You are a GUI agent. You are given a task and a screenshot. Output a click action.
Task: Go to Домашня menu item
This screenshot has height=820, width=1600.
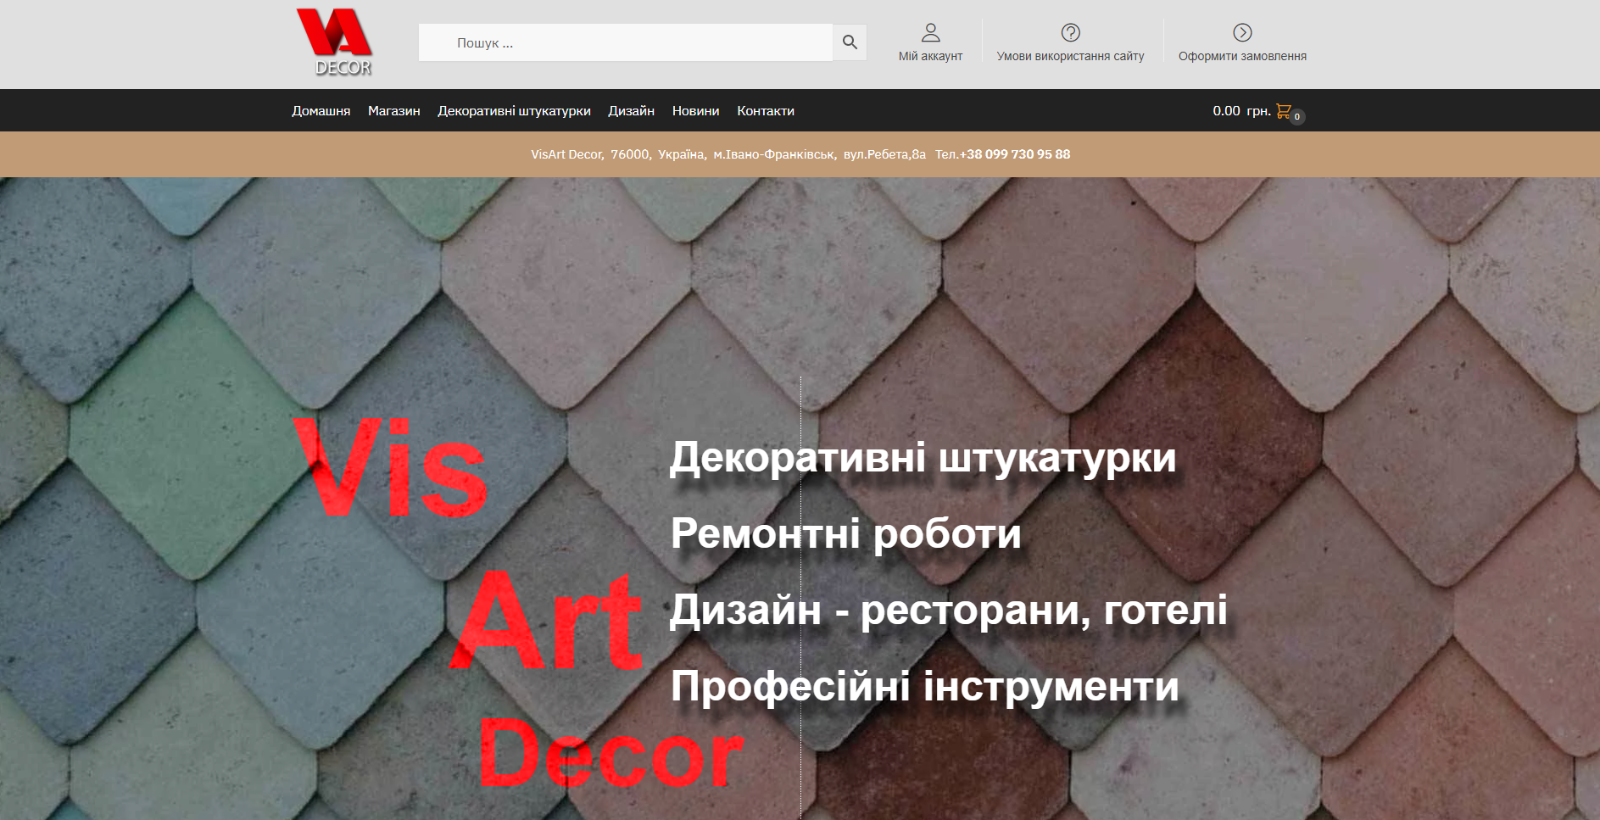point(321,111)
